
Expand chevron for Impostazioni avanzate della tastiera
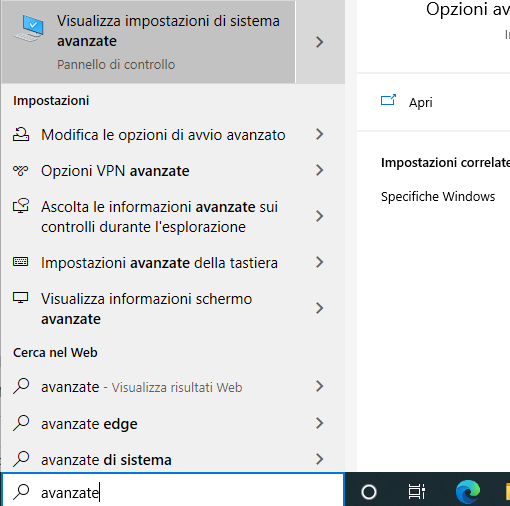(x=320, y=262)
